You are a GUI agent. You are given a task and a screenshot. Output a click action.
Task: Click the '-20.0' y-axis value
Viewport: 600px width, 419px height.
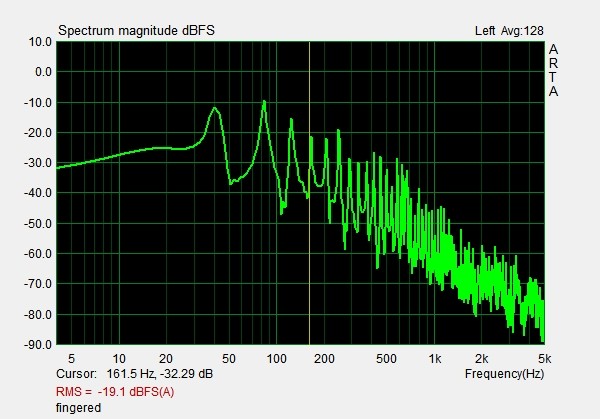tap(38, 133)
